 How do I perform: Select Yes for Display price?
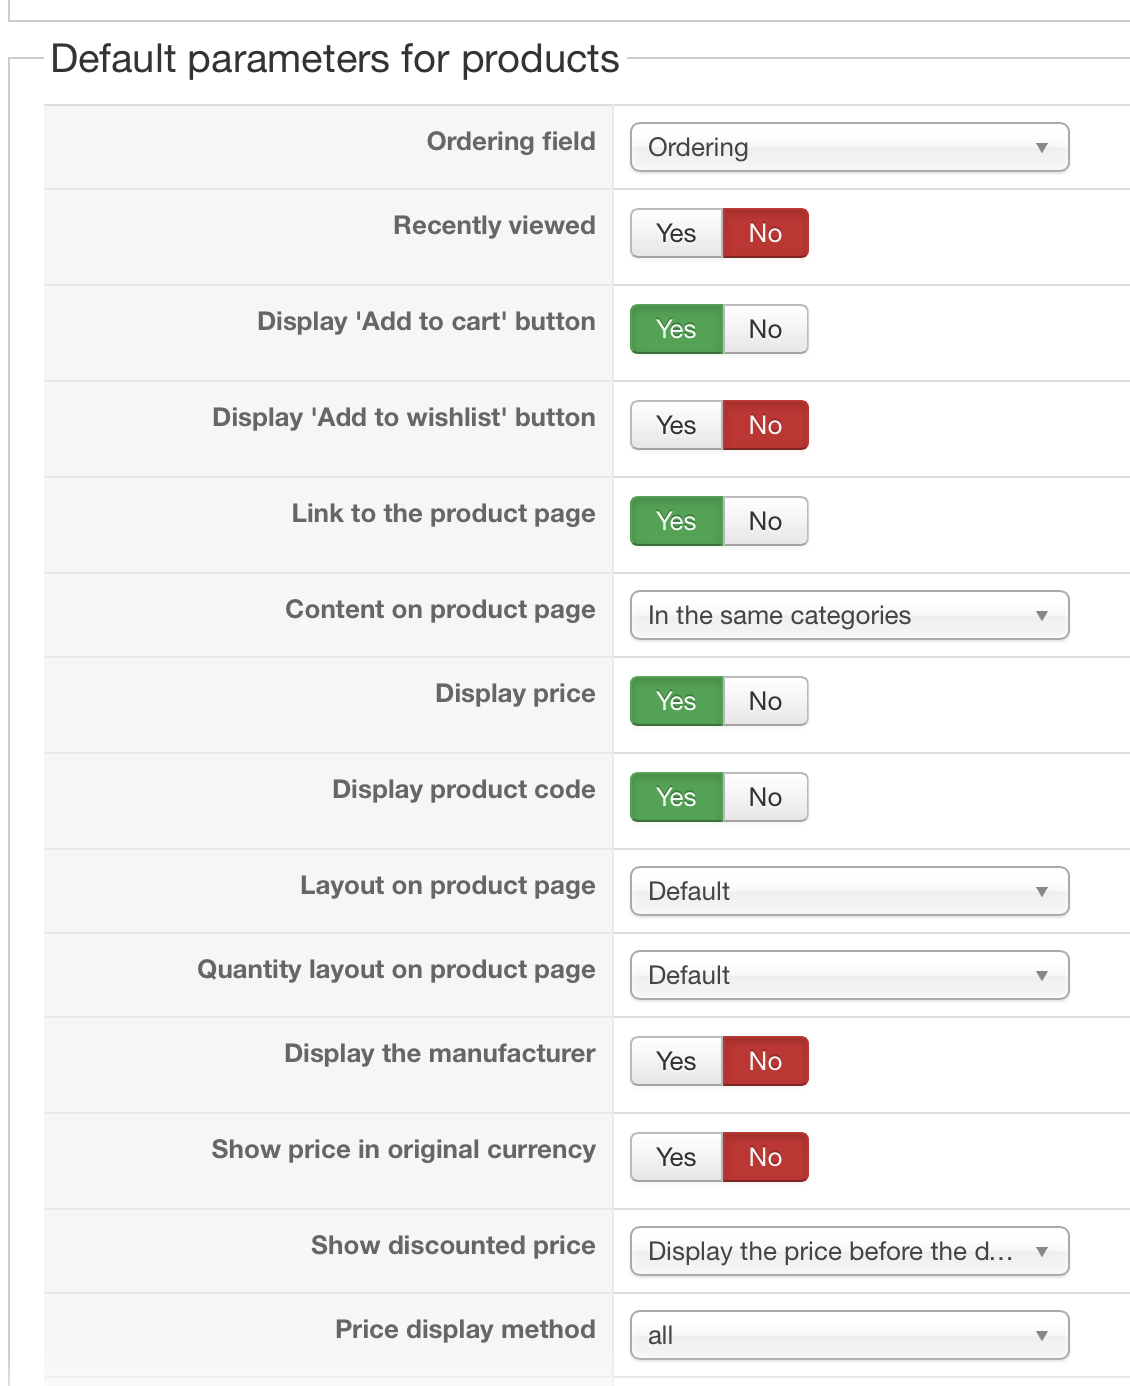pos(676,701)
